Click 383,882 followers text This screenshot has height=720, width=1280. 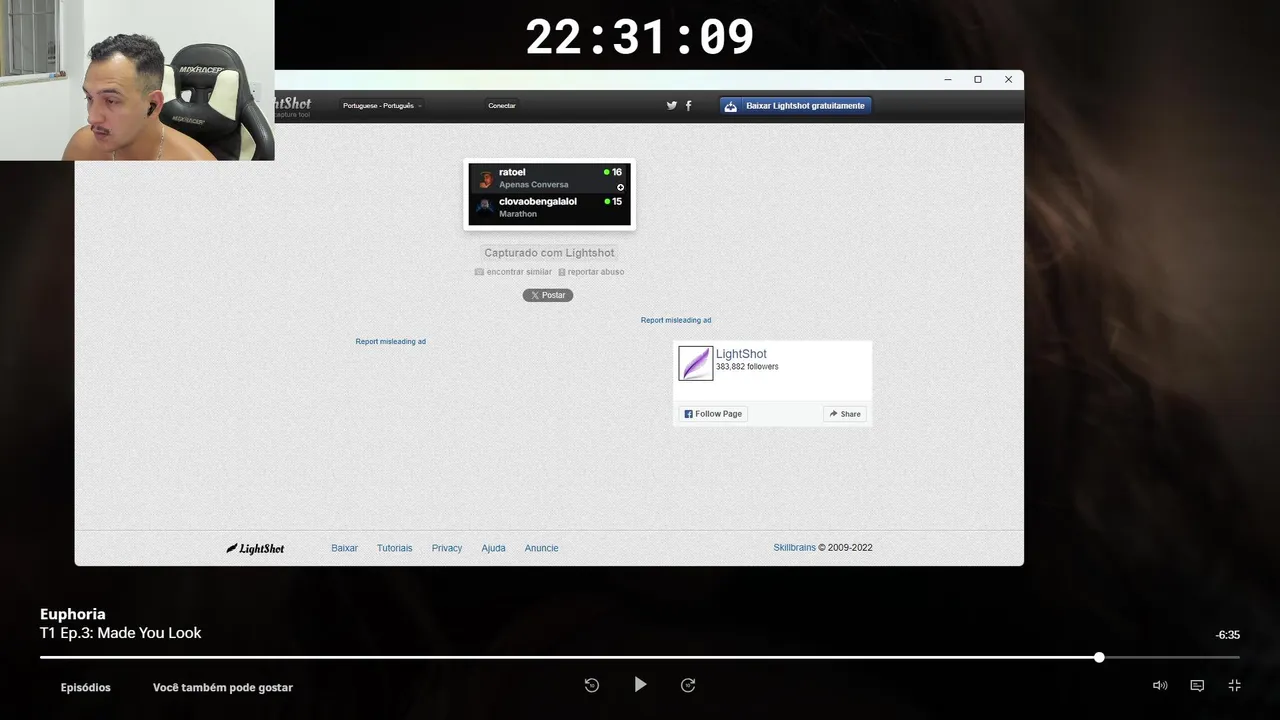tap(747, 367)
